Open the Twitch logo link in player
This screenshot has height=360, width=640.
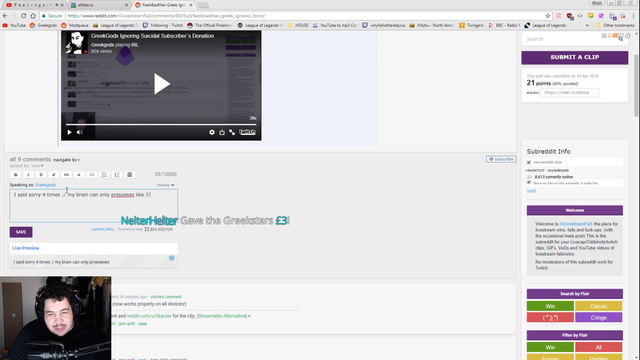pos(247,132)
